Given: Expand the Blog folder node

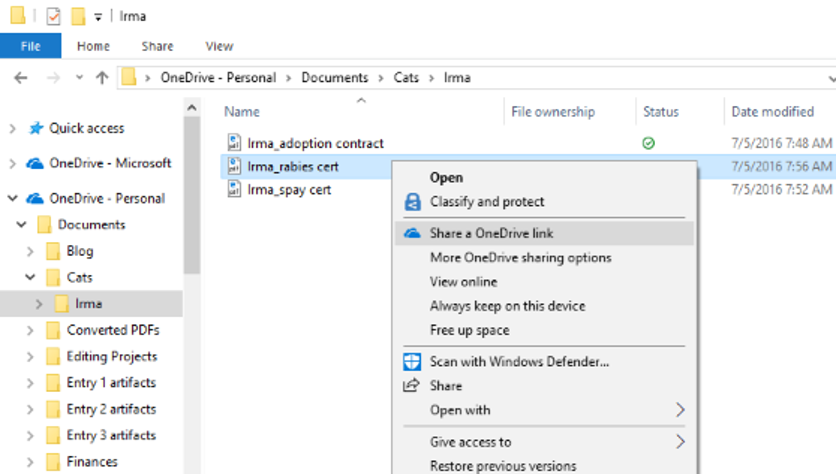Looking at the screenshot, I should [30, 251].
